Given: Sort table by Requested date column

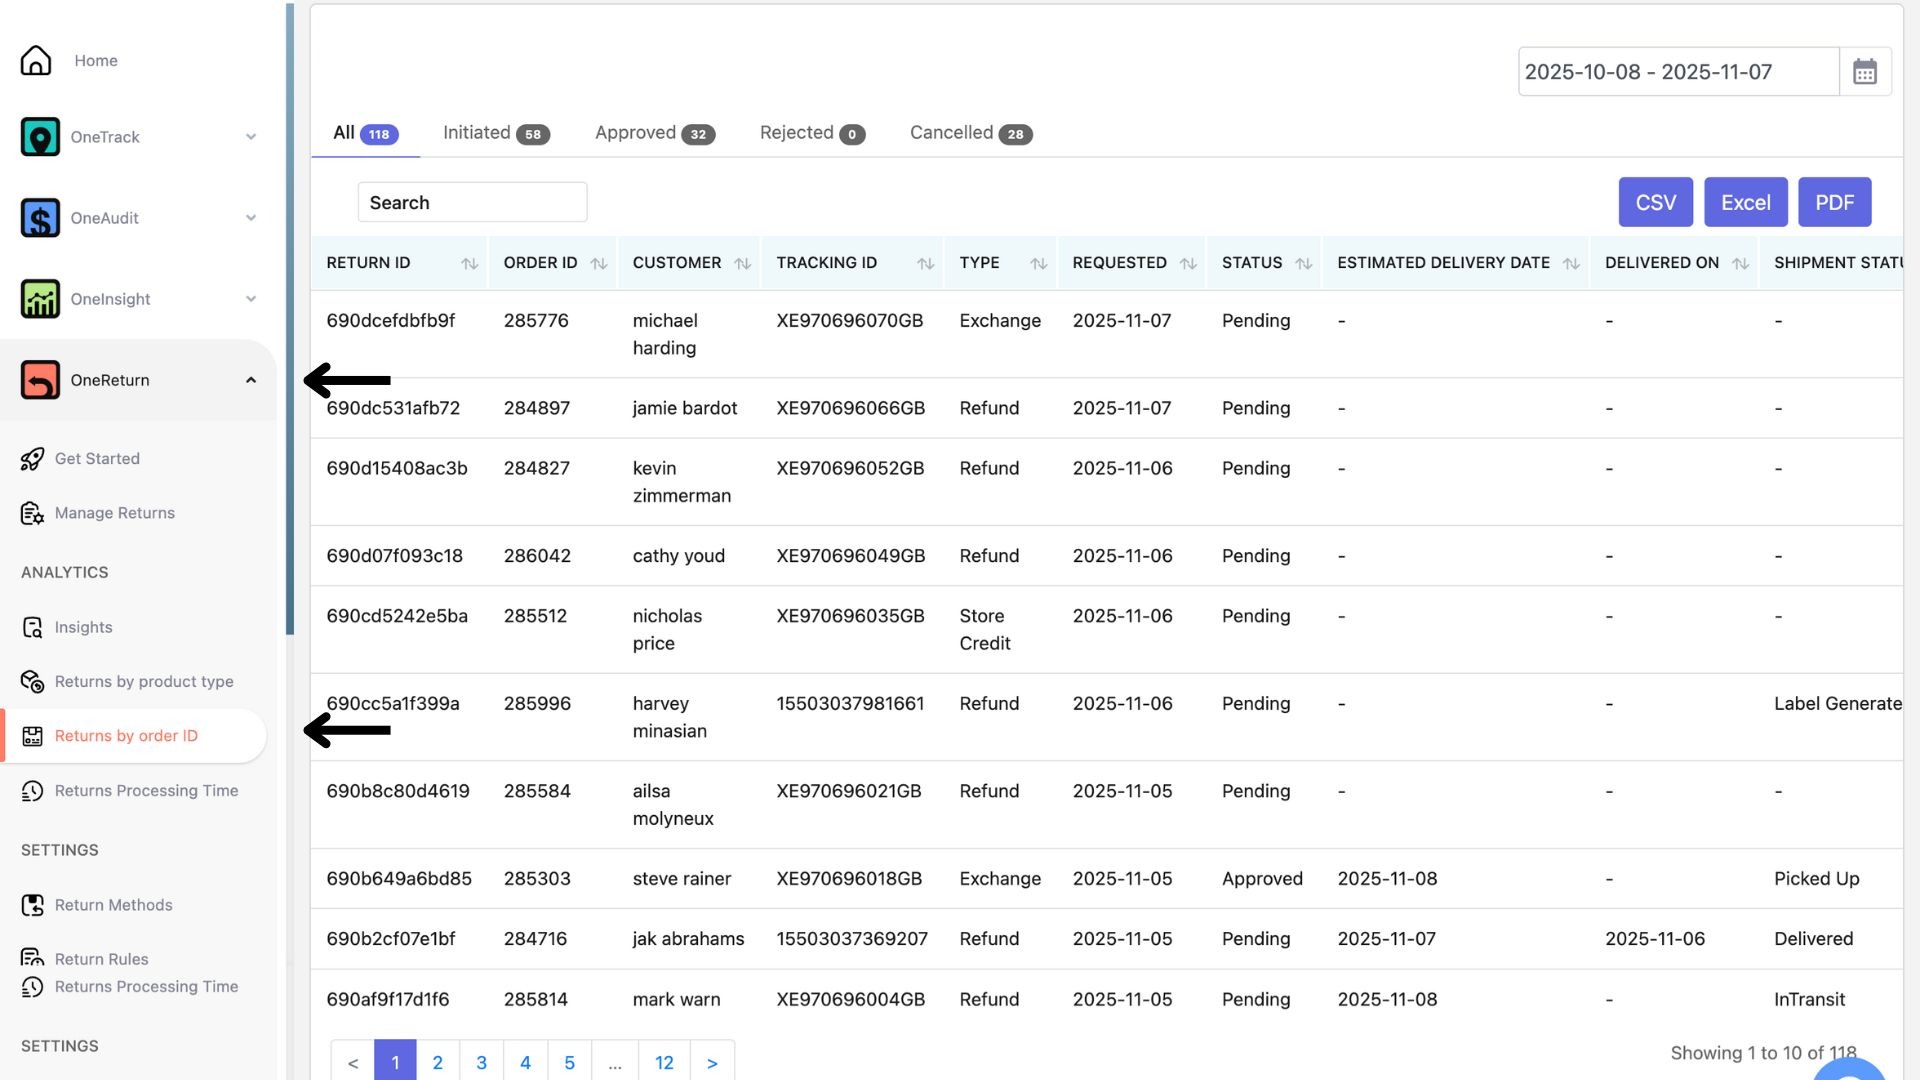Looking at the screenshot, I should pyautogui.click(x=1188, y=263).
